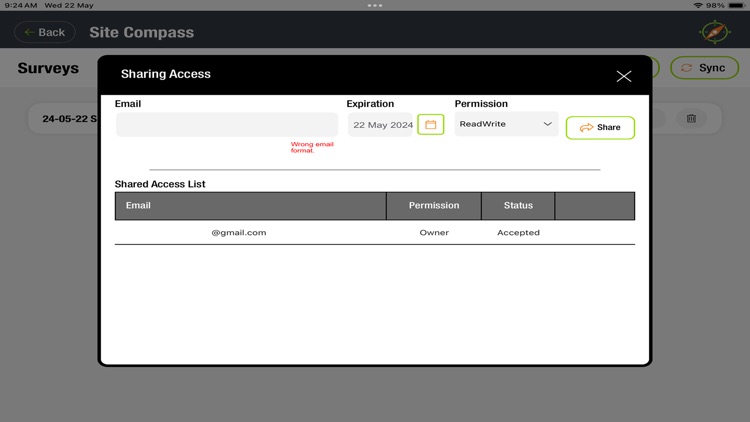Click the Share button
The width and height of the screenshot is (750, 422).
[x=600, y=127]
